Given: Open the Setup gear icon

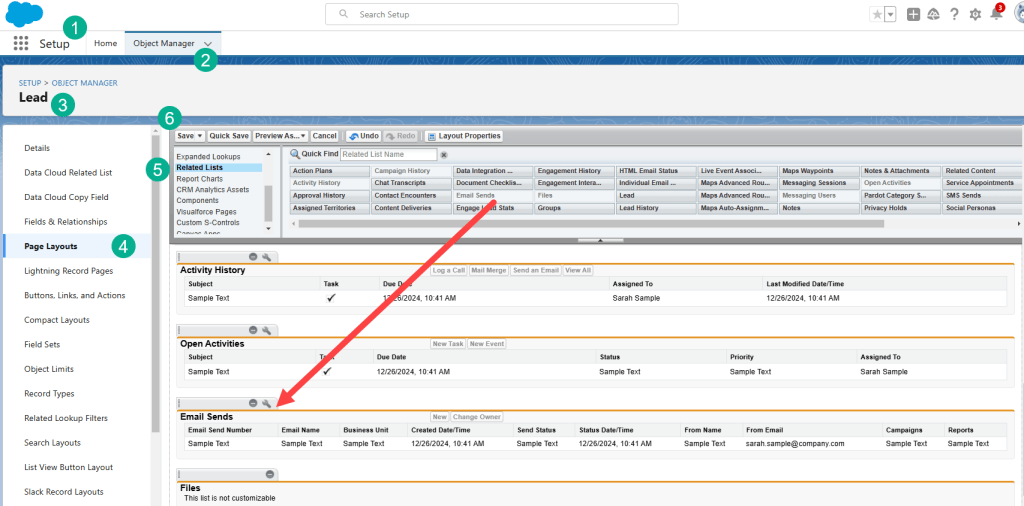Looking at the screenshot, I should coord(975,14).
